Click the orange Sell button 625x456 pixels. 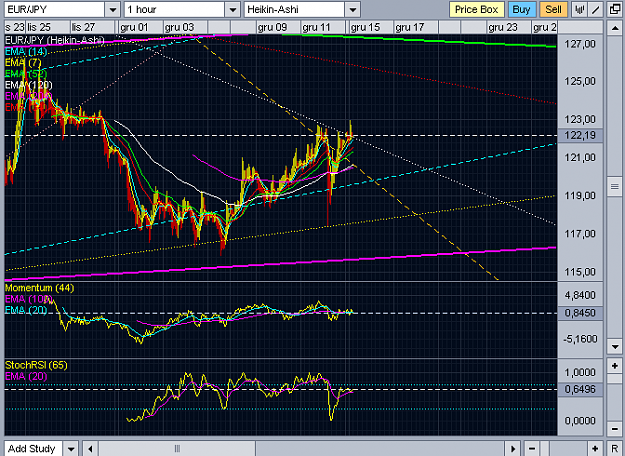pyautogui.click(x=553, y=10)
